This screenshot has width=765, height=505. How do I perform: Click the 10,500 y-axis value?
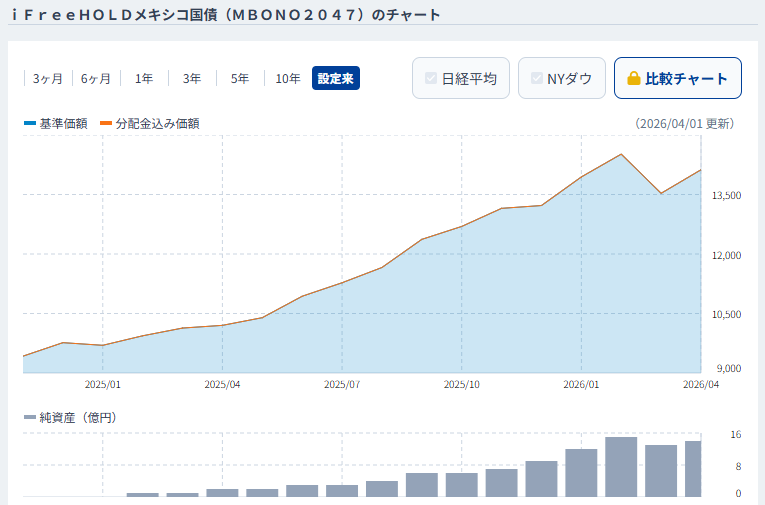click(726, 315)
